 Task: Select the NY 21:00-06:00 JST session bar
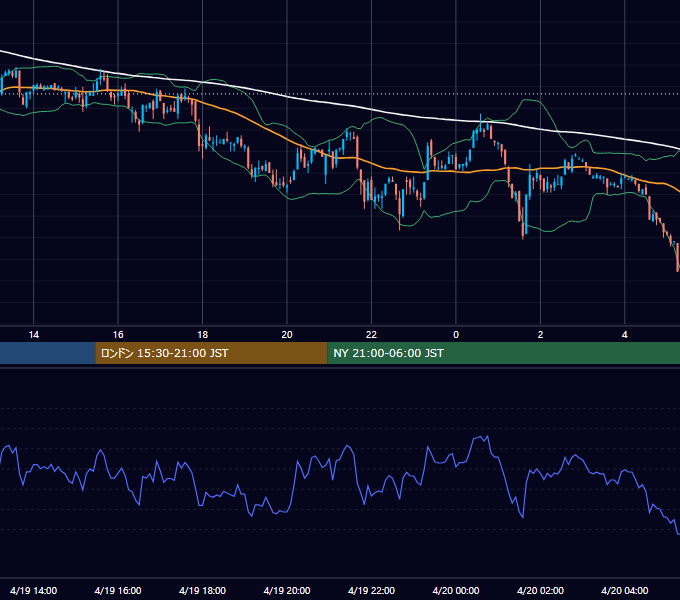(503, 353)
